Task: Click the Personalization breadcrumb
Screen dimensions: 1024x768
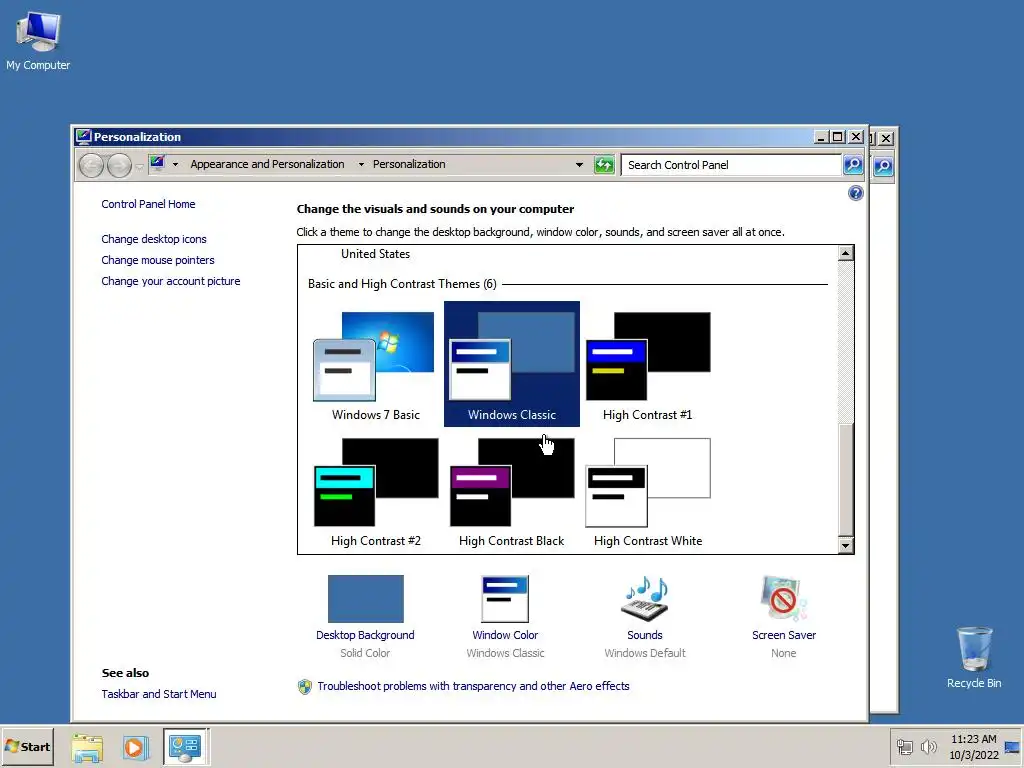Action: pyautogui.click(x=409, y=164)
